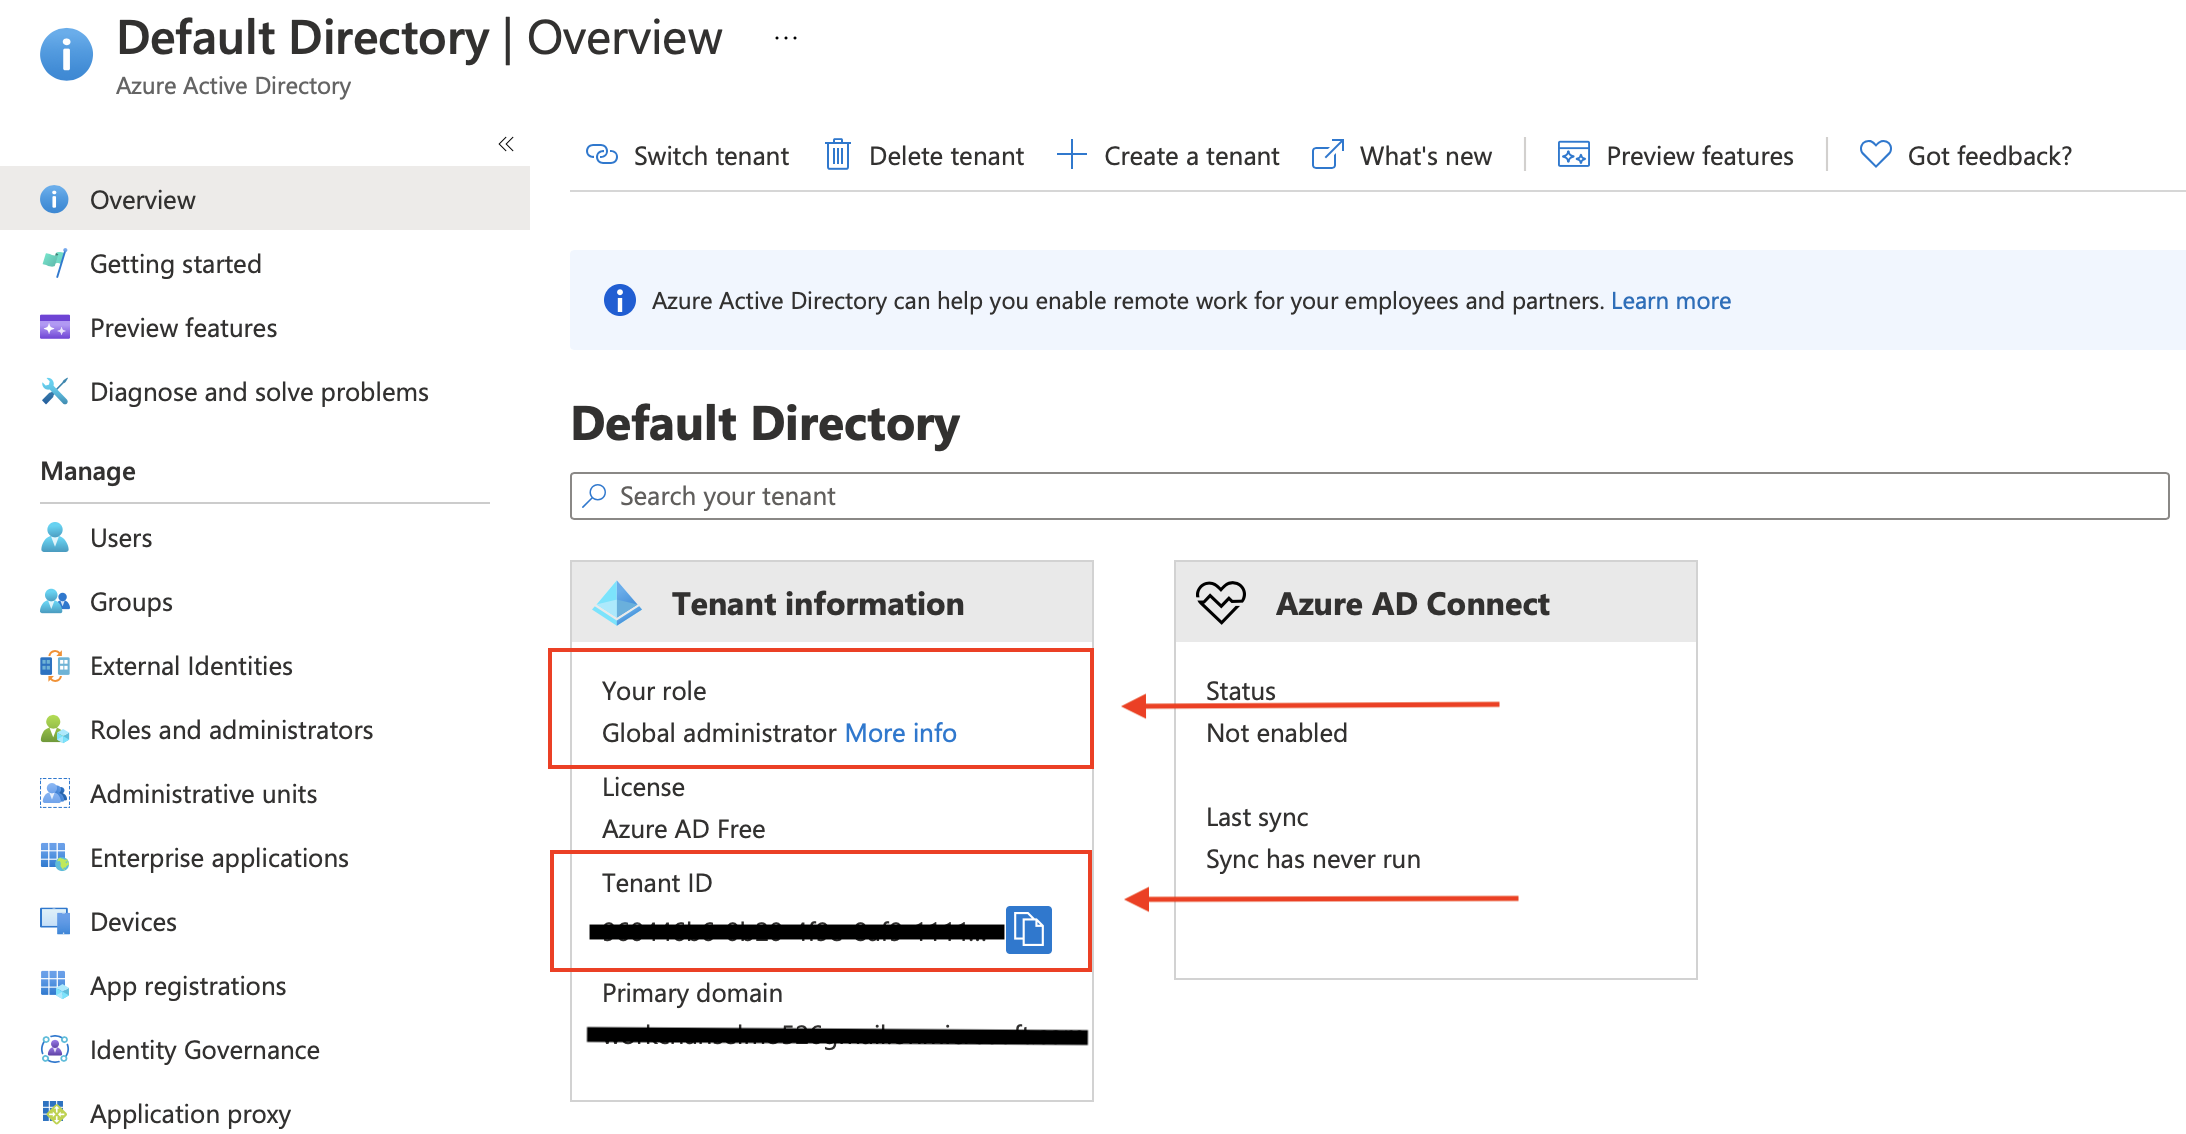Viewport: 2186px width, 1134px height.
Task: Click the Identity Governance icon
Action: click(x=54, y=1049)
